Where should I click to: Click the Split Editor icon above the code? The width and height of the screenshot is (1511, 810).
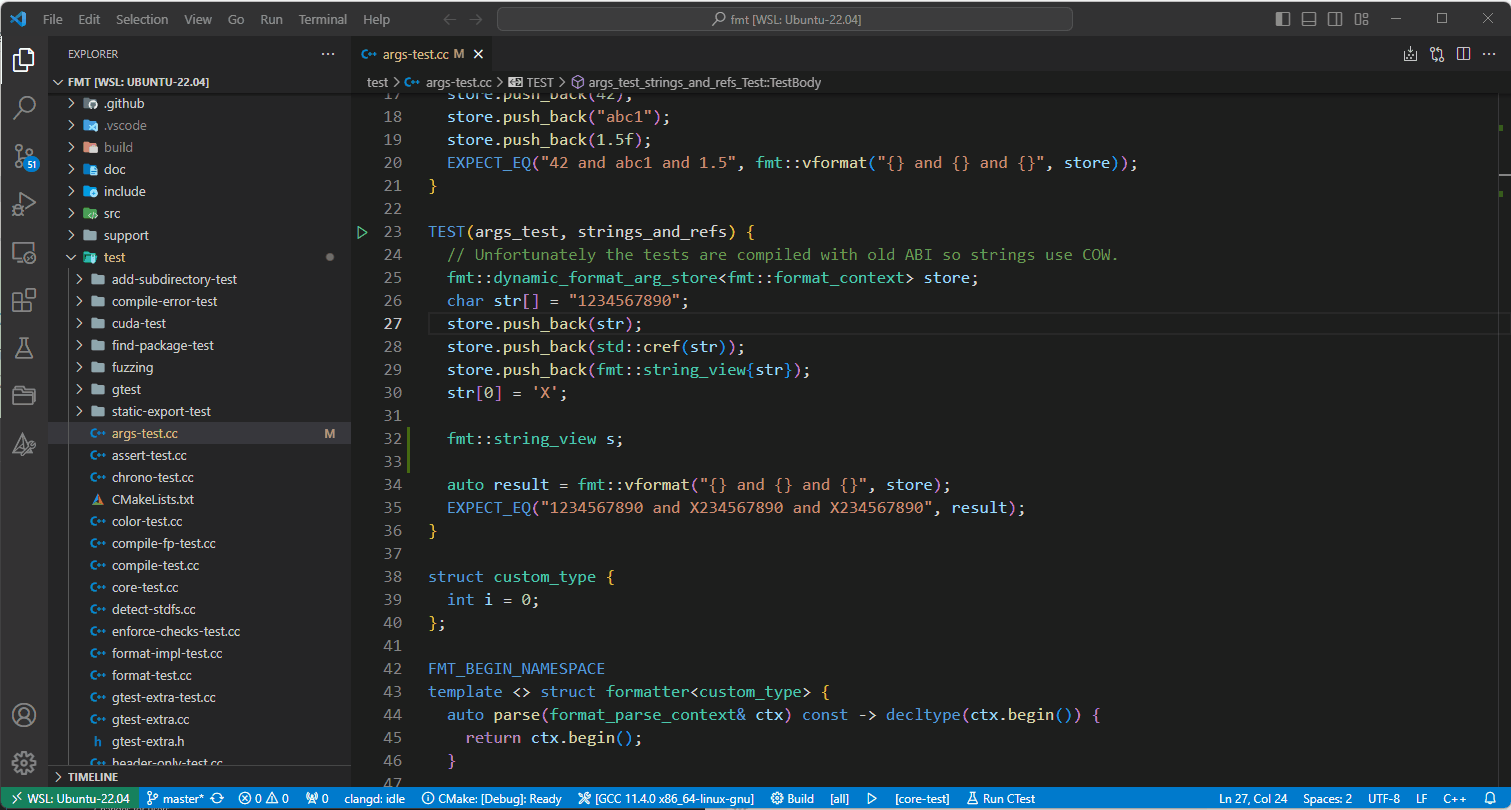(x=1464, y=54)
